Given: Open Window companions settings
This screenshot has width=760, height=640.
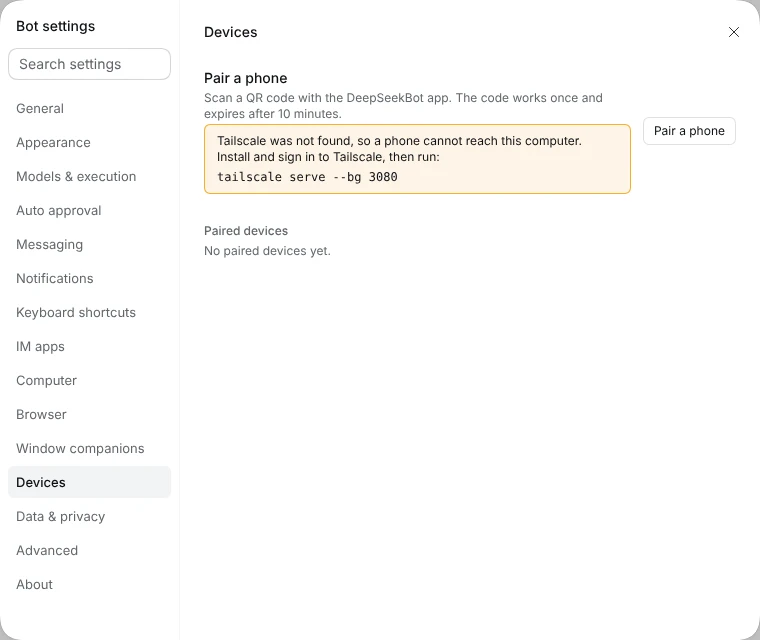Looking at the screenshot, I should click(x=89, y=448).
